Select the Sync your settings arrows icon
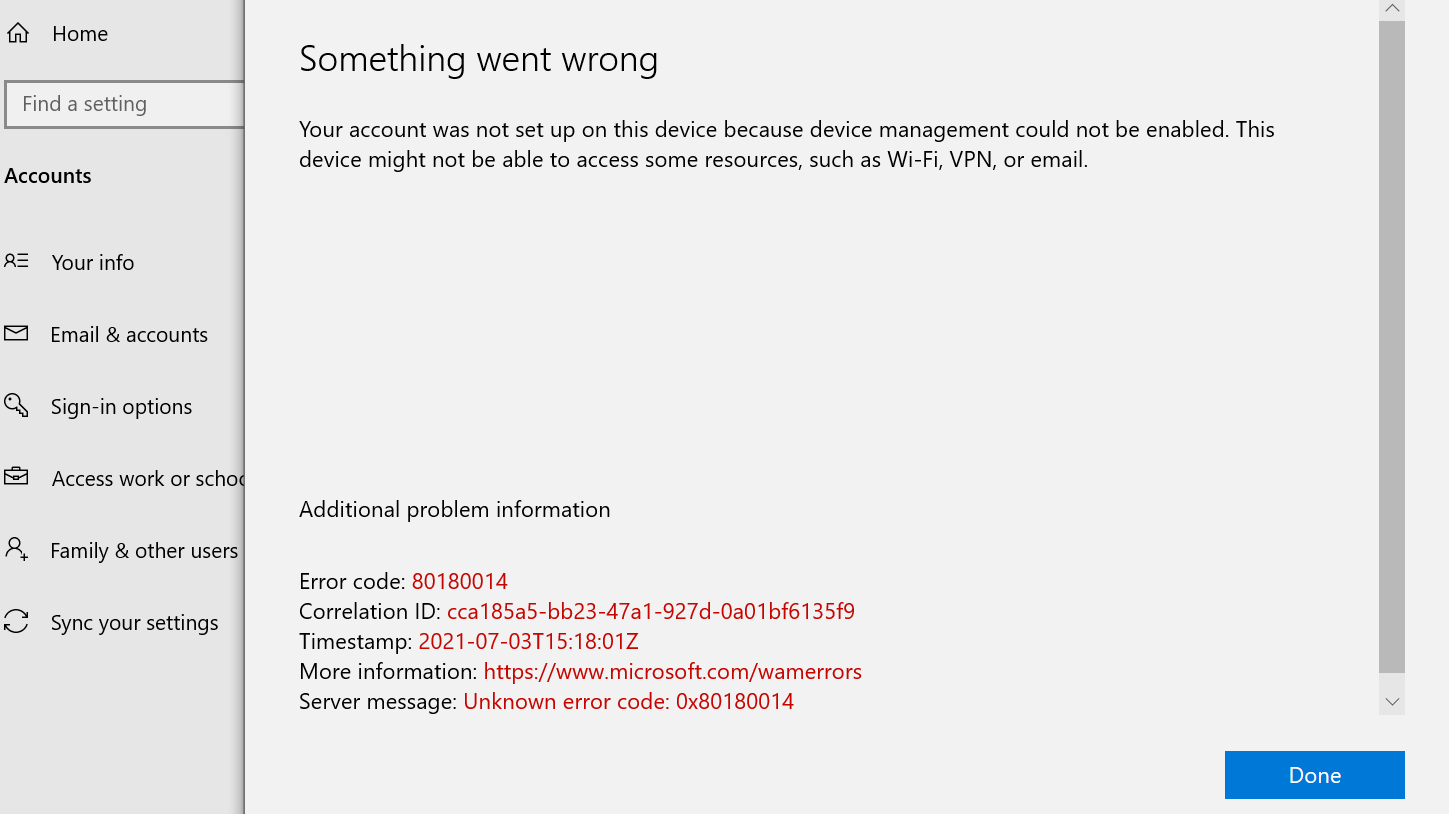Image resolution: width=1449 pixels, height=814 pixels. click(x=16, y=621)
